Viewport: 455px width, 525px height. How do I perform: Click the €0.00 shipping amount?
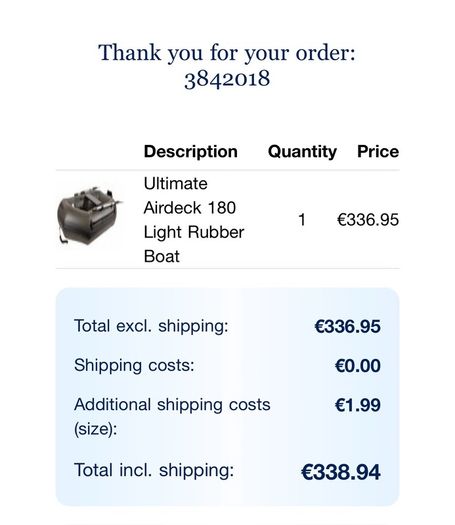(358, 366)
